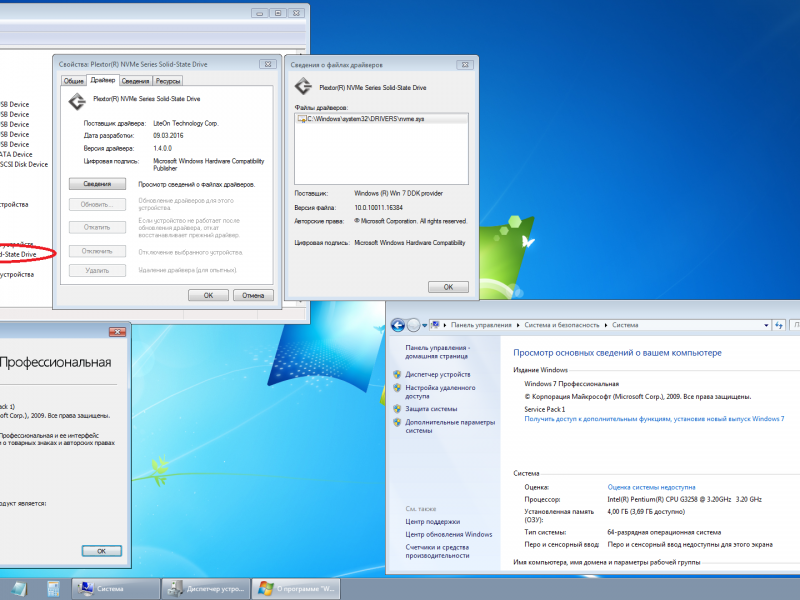Image resolution: width=800 pixels, height=600 pixels.
Task: Open Диспетчер устройств from sidebar
Action: pyautogui.click(x=438, y=374)
